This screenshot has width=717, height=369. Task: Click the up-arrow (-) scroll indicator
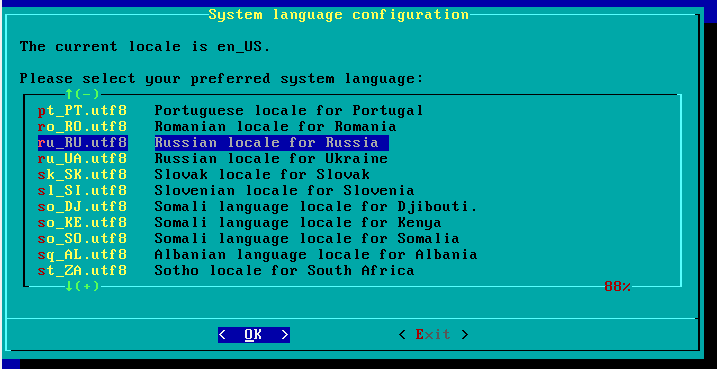(82, 95)
